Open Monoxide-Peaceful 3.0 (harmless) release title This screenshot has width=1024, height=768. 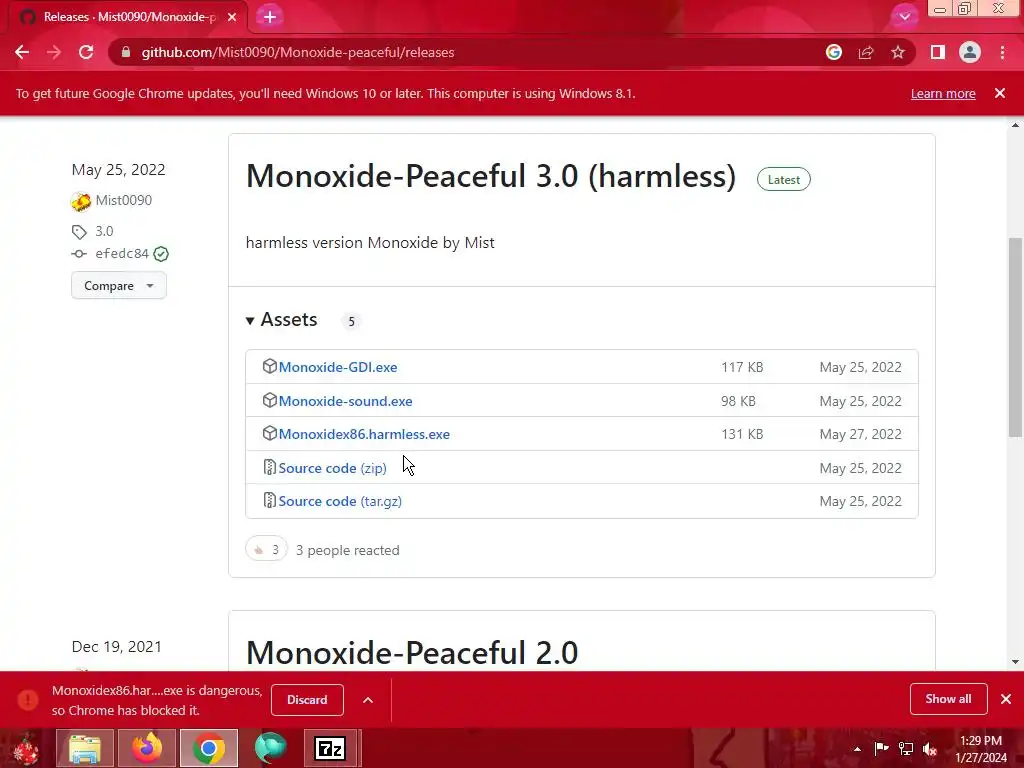click(x=490, y=176)
